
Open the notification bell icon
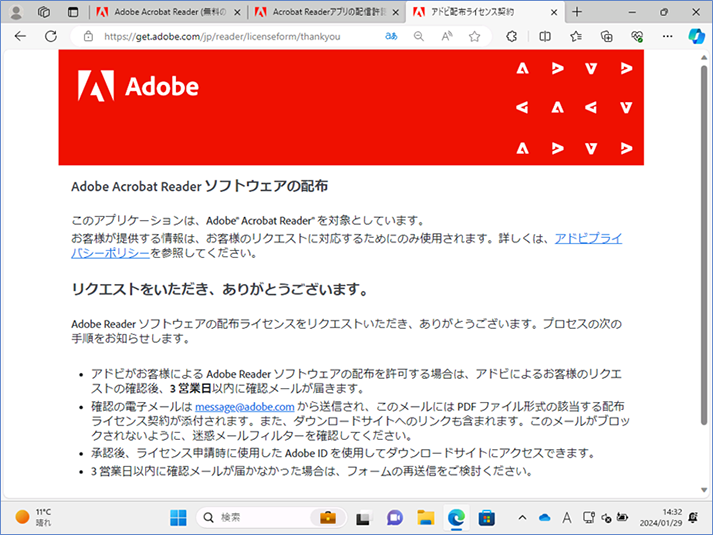[x=693, y=517]
